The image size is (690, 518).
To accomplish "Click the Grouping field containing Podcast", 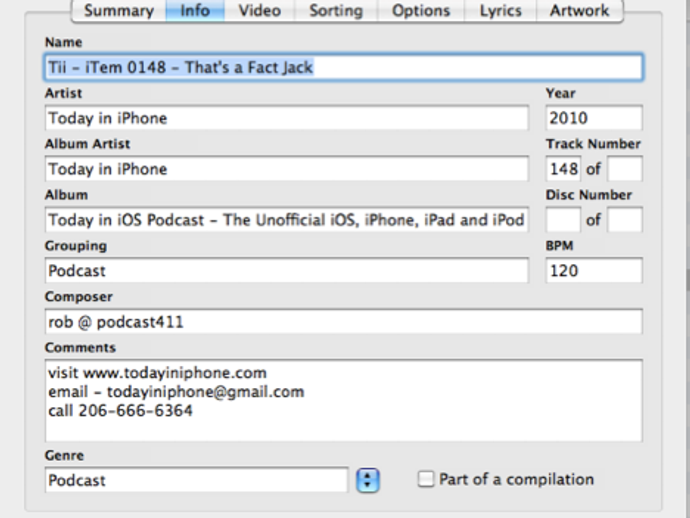I will 286,271.
